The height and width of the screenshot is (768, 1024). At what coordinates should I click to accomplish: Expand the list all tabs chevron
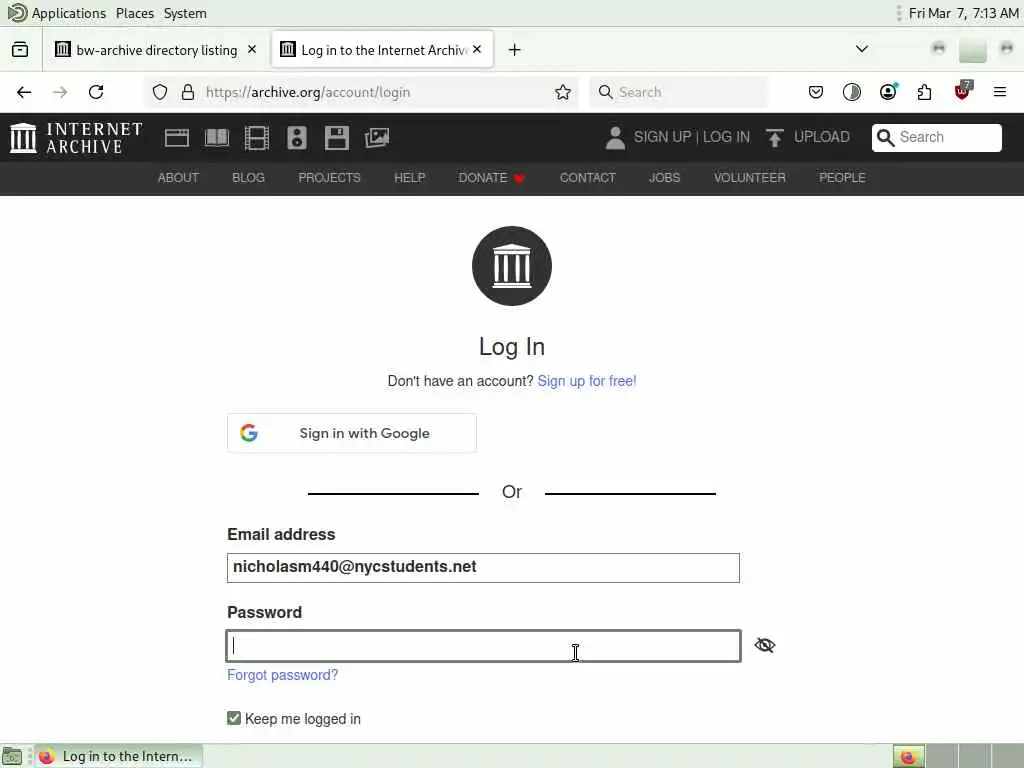point(862,49)
